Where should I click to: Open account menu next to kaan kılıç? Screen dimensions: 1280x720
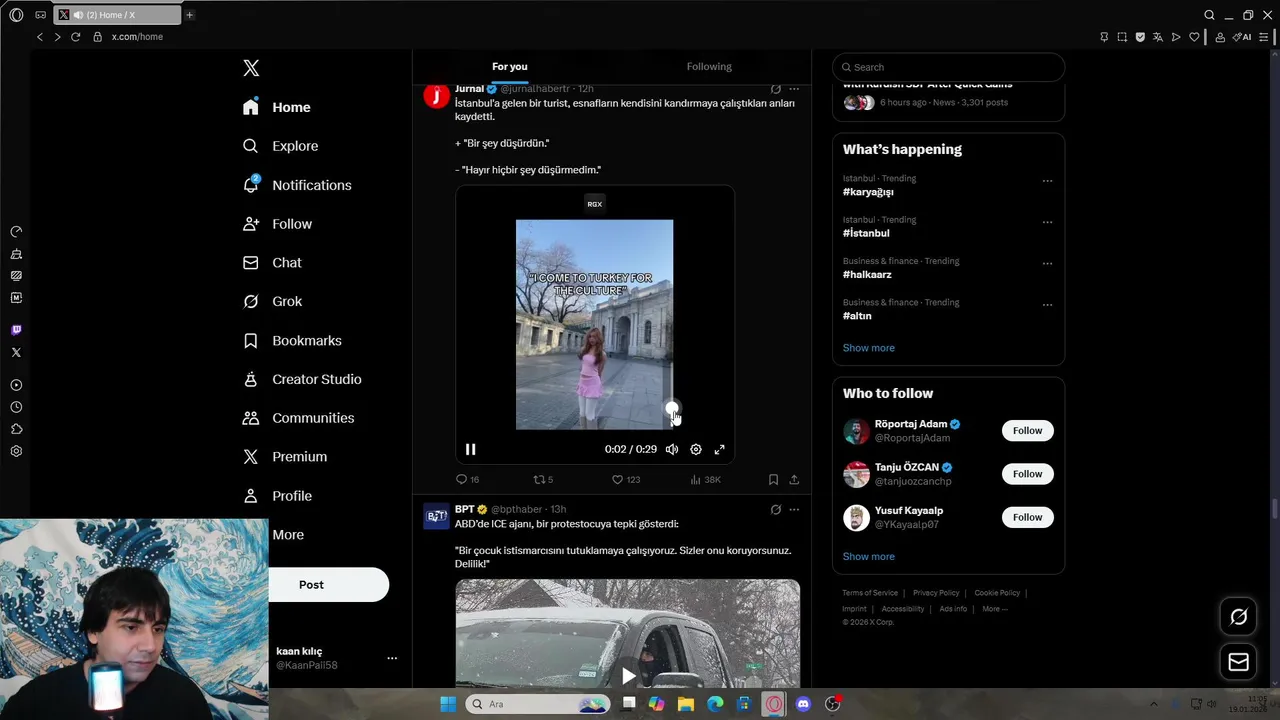point(392,658)
